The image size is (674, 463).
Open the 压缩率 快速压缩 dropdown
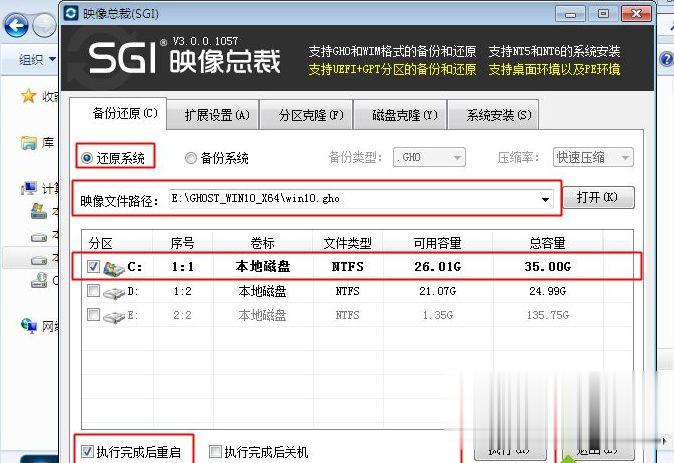(x=593, y=157)
